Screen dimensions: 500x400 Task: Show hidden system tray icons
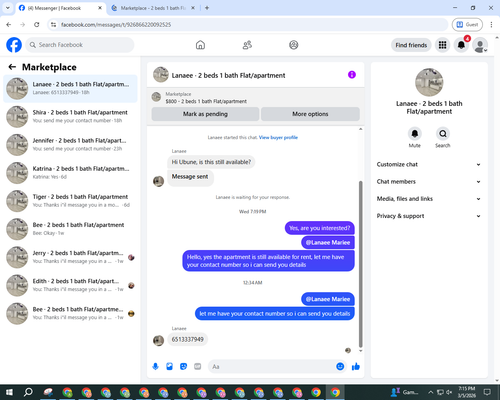click(430, 392)
